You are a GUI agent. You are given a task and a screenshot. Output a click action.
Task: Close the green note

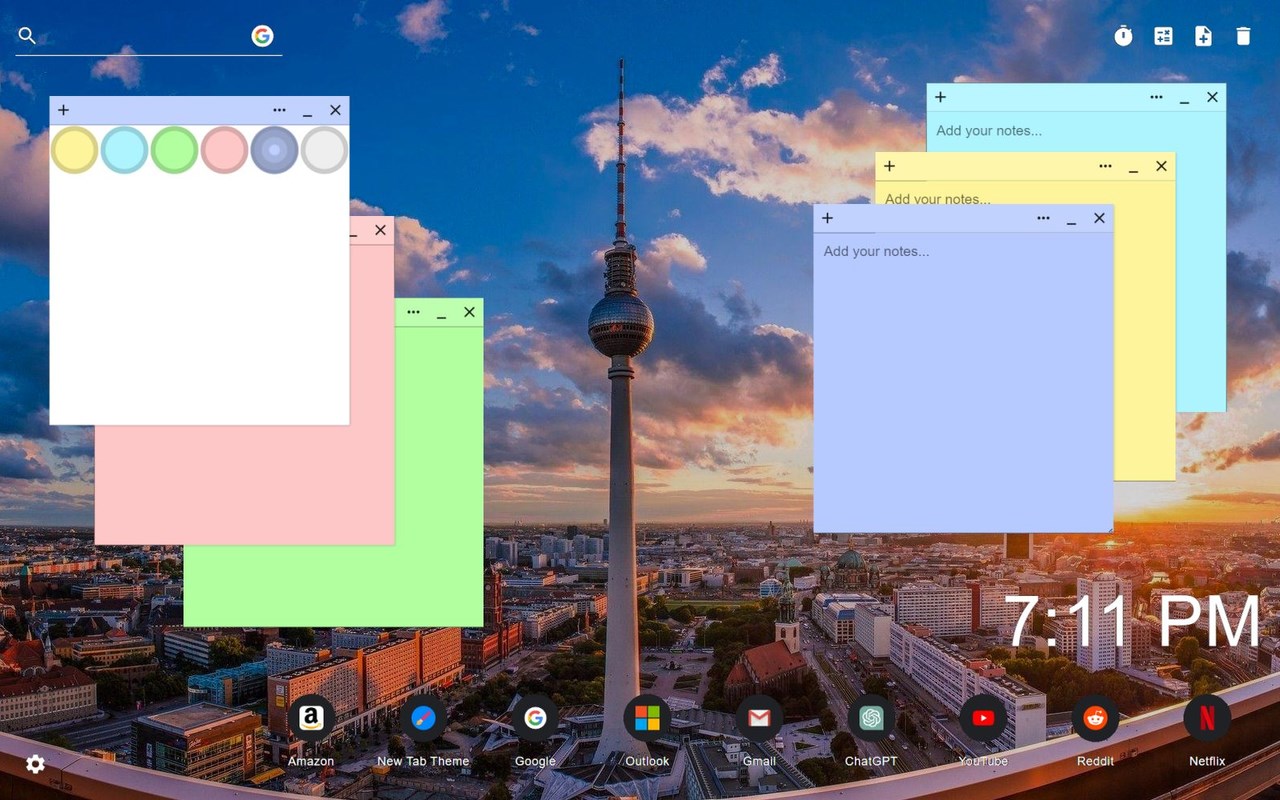(469, 312)
